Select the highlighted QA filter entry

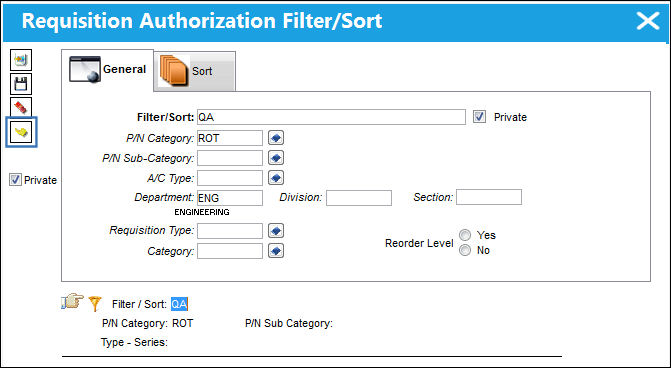(179, 304)
